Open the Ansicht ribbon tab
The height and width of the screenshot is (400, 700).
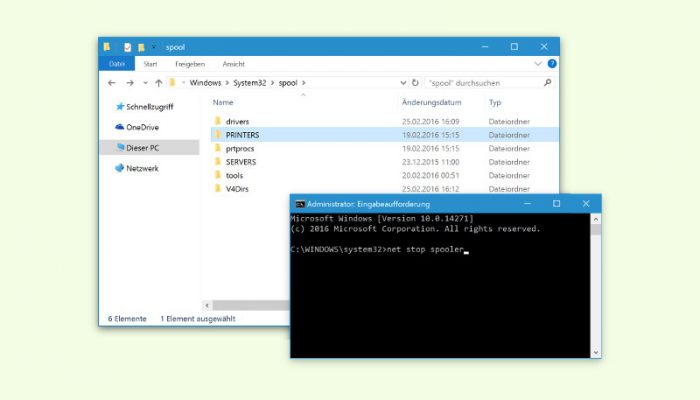[233, 64]
